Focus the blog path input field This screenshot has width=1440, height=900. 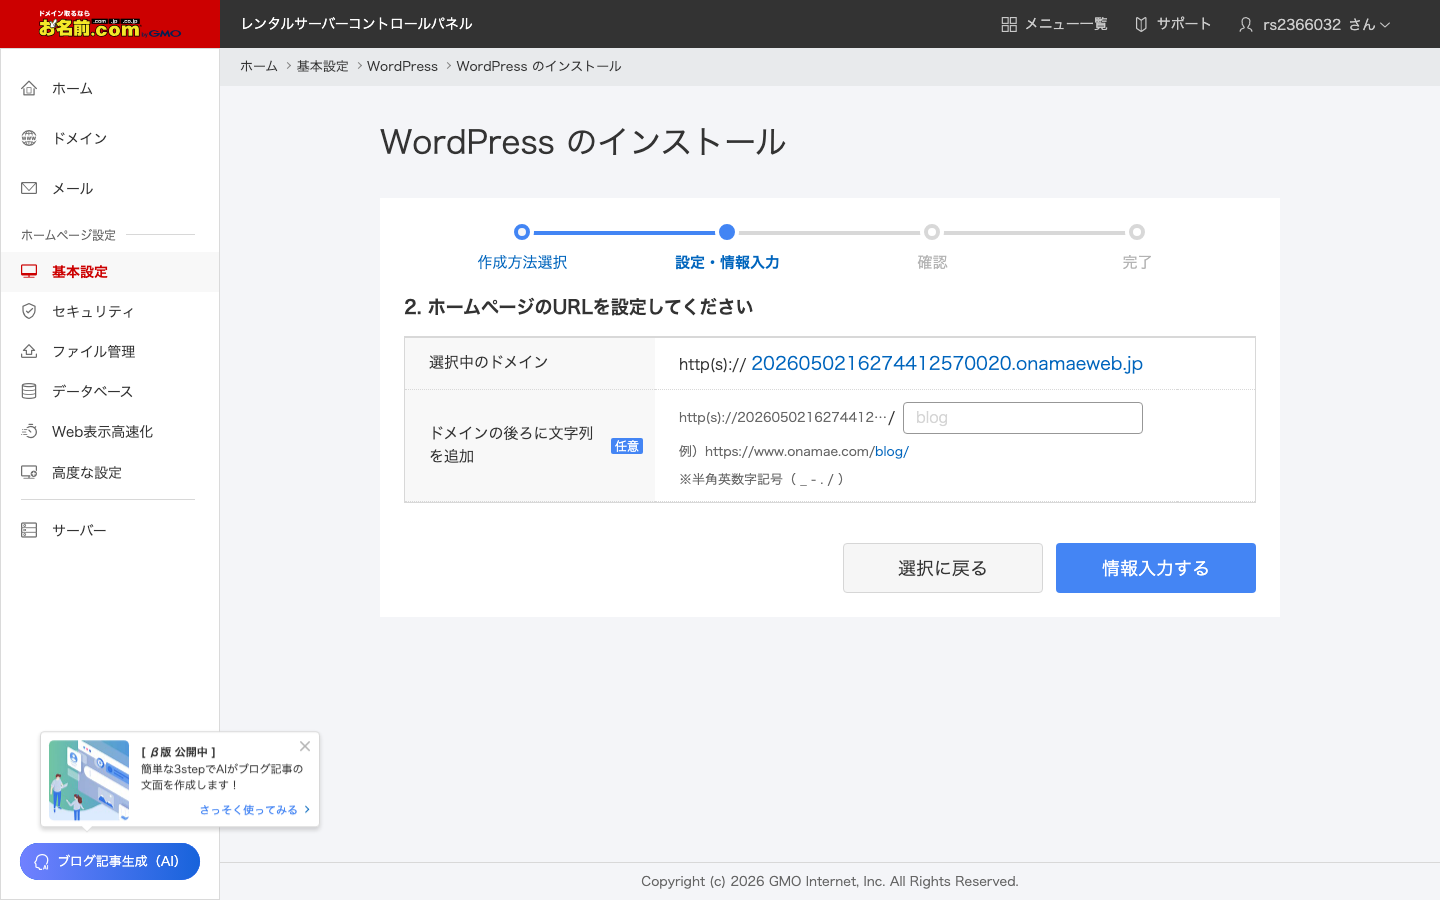(x=1023, y=418)
